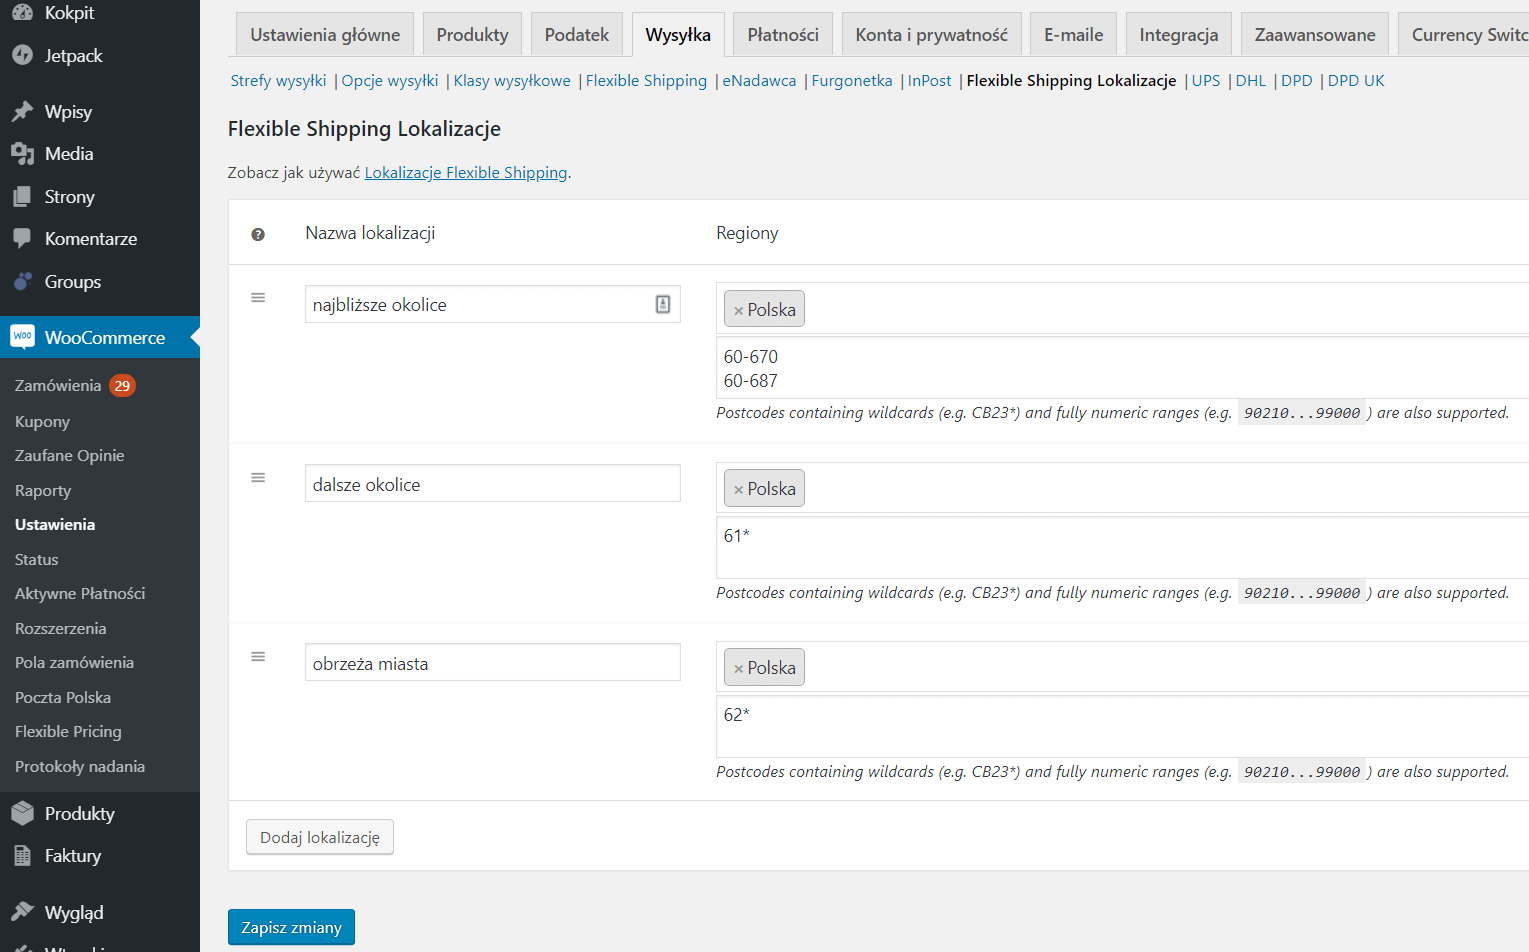Viewport: 1529px width, 952px height.
Task: Open DPD shipping section
Action: pyautogui.click(x=1297, y=81)
